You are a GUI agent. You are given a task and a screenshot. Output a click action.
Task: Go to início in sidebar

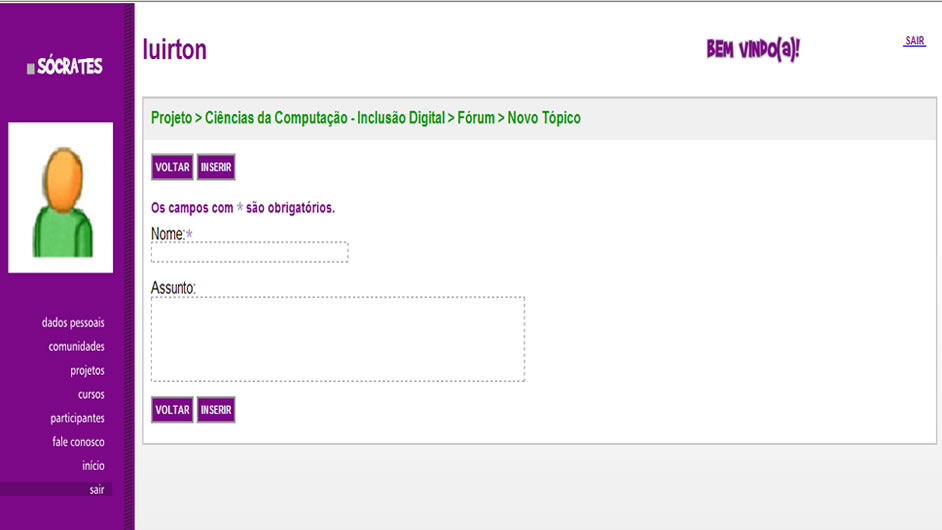[x=93, y=466]
